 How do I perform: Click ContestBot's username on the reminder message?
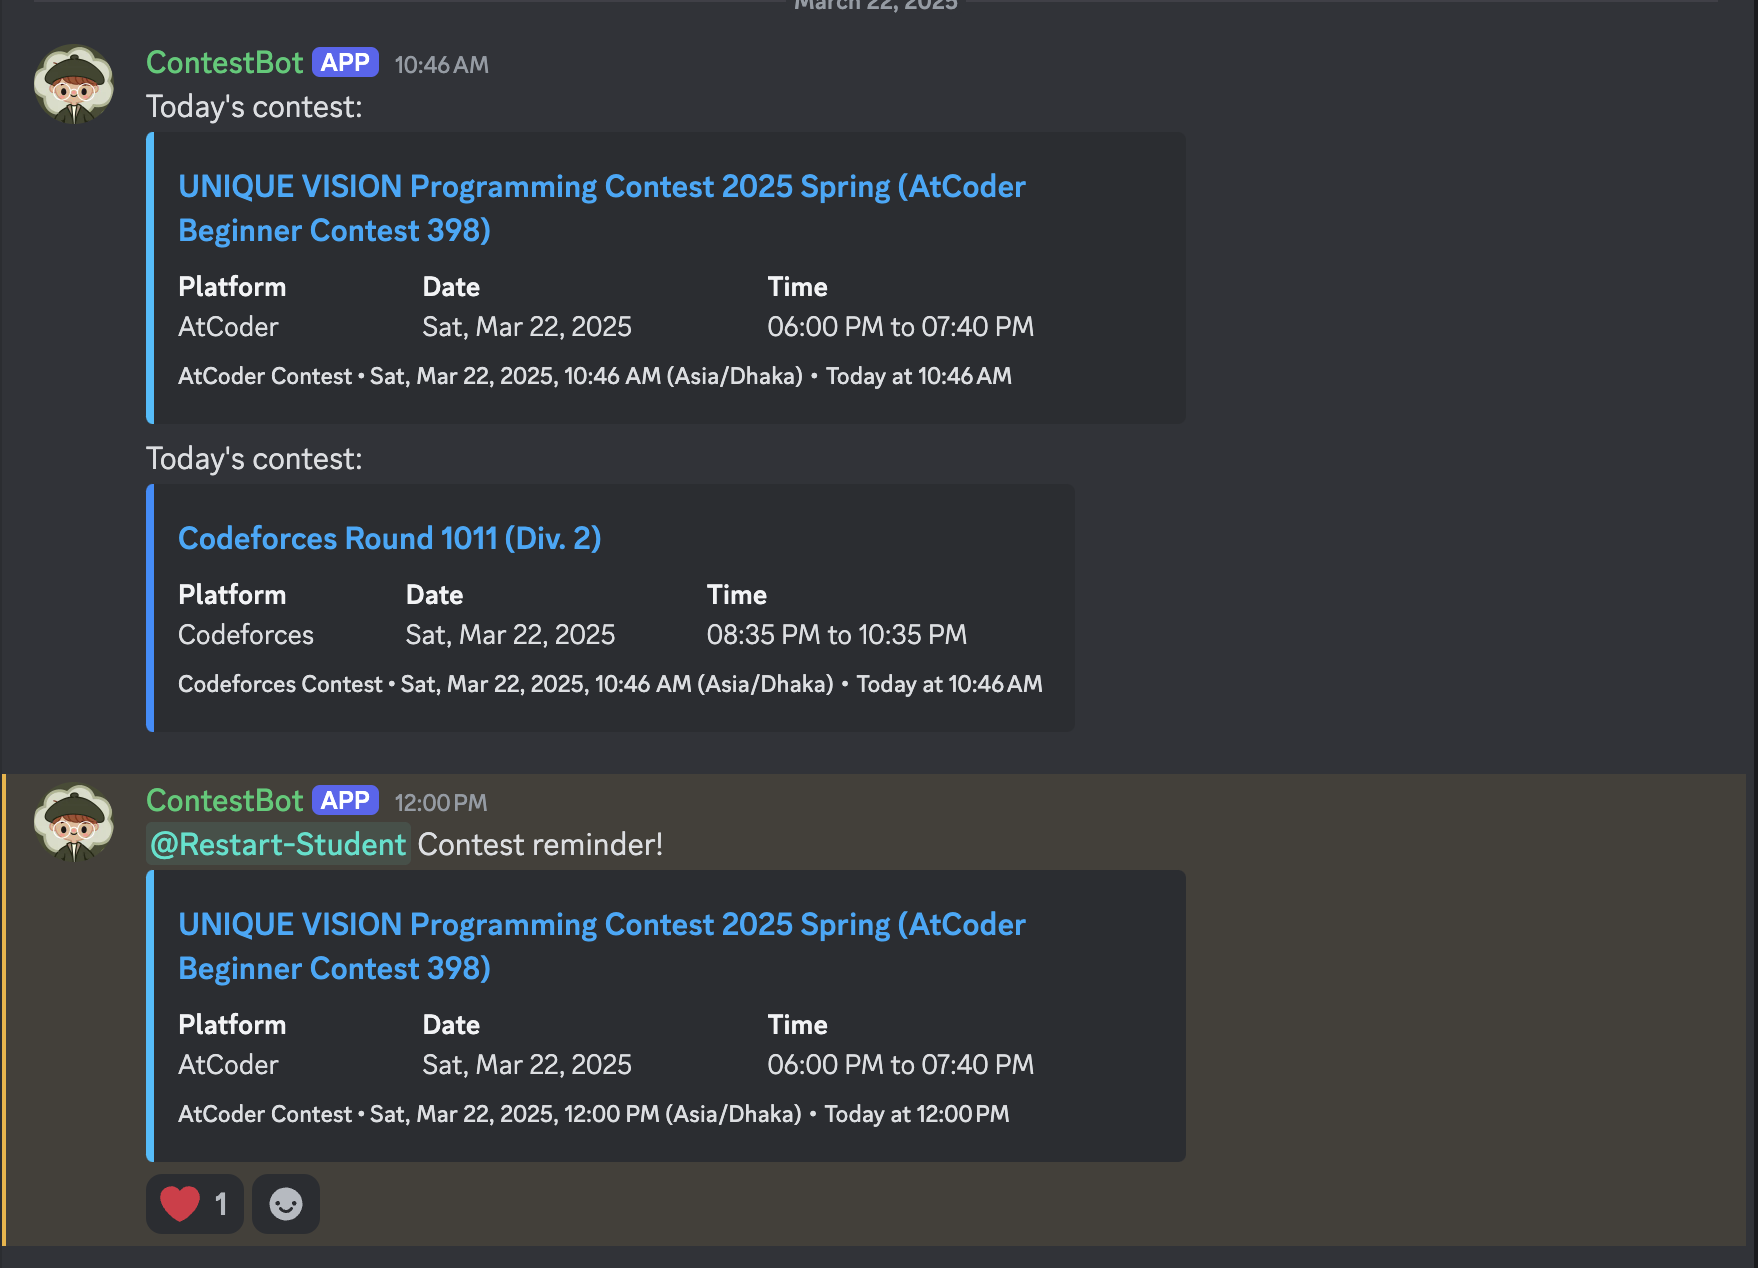pos(224,800)
